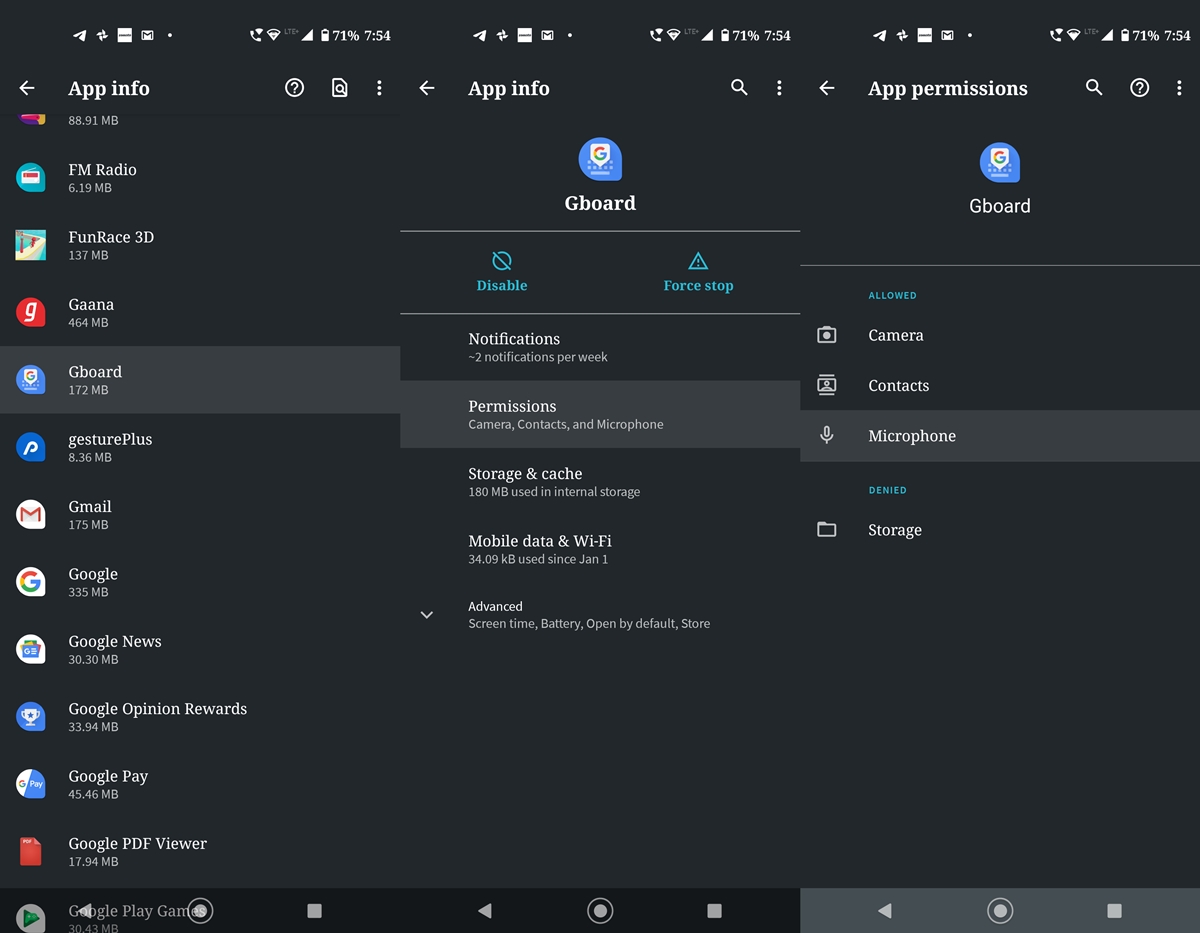Open help on the app list screen
The width and height of the screenshot is (1200, 933).
coord(294,88)
